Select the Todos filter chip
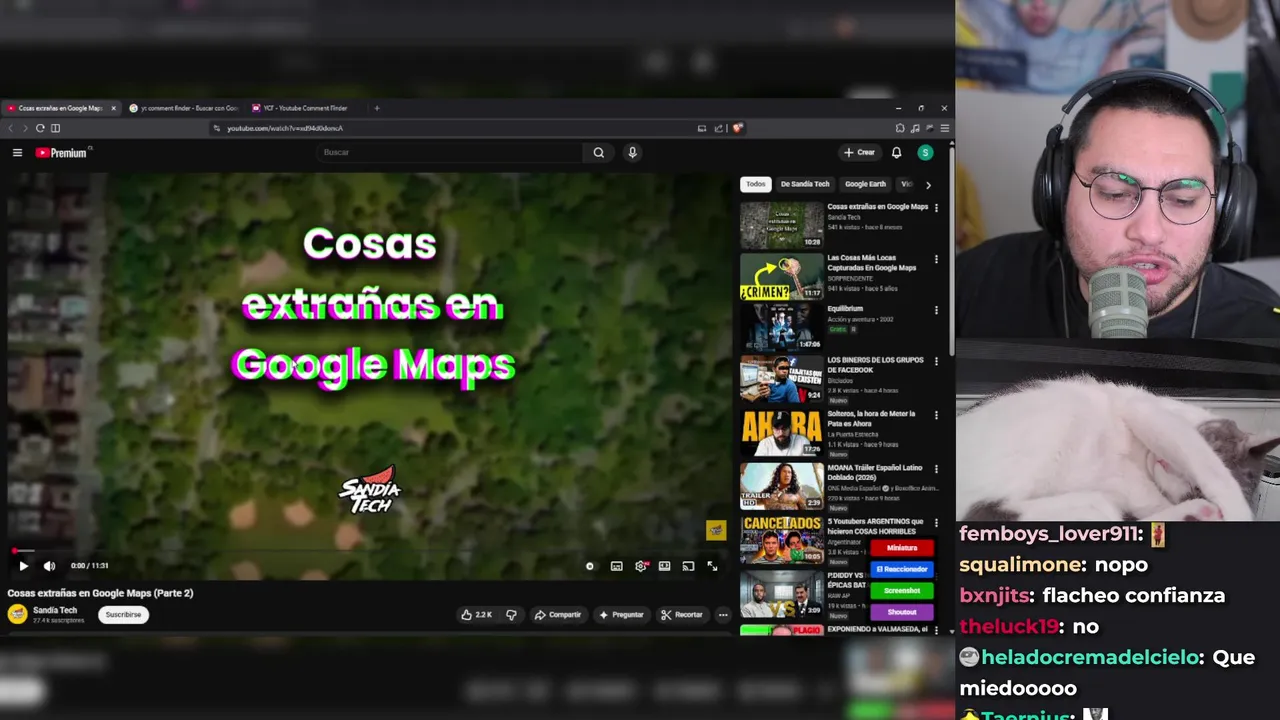 [x=756, y=184]
